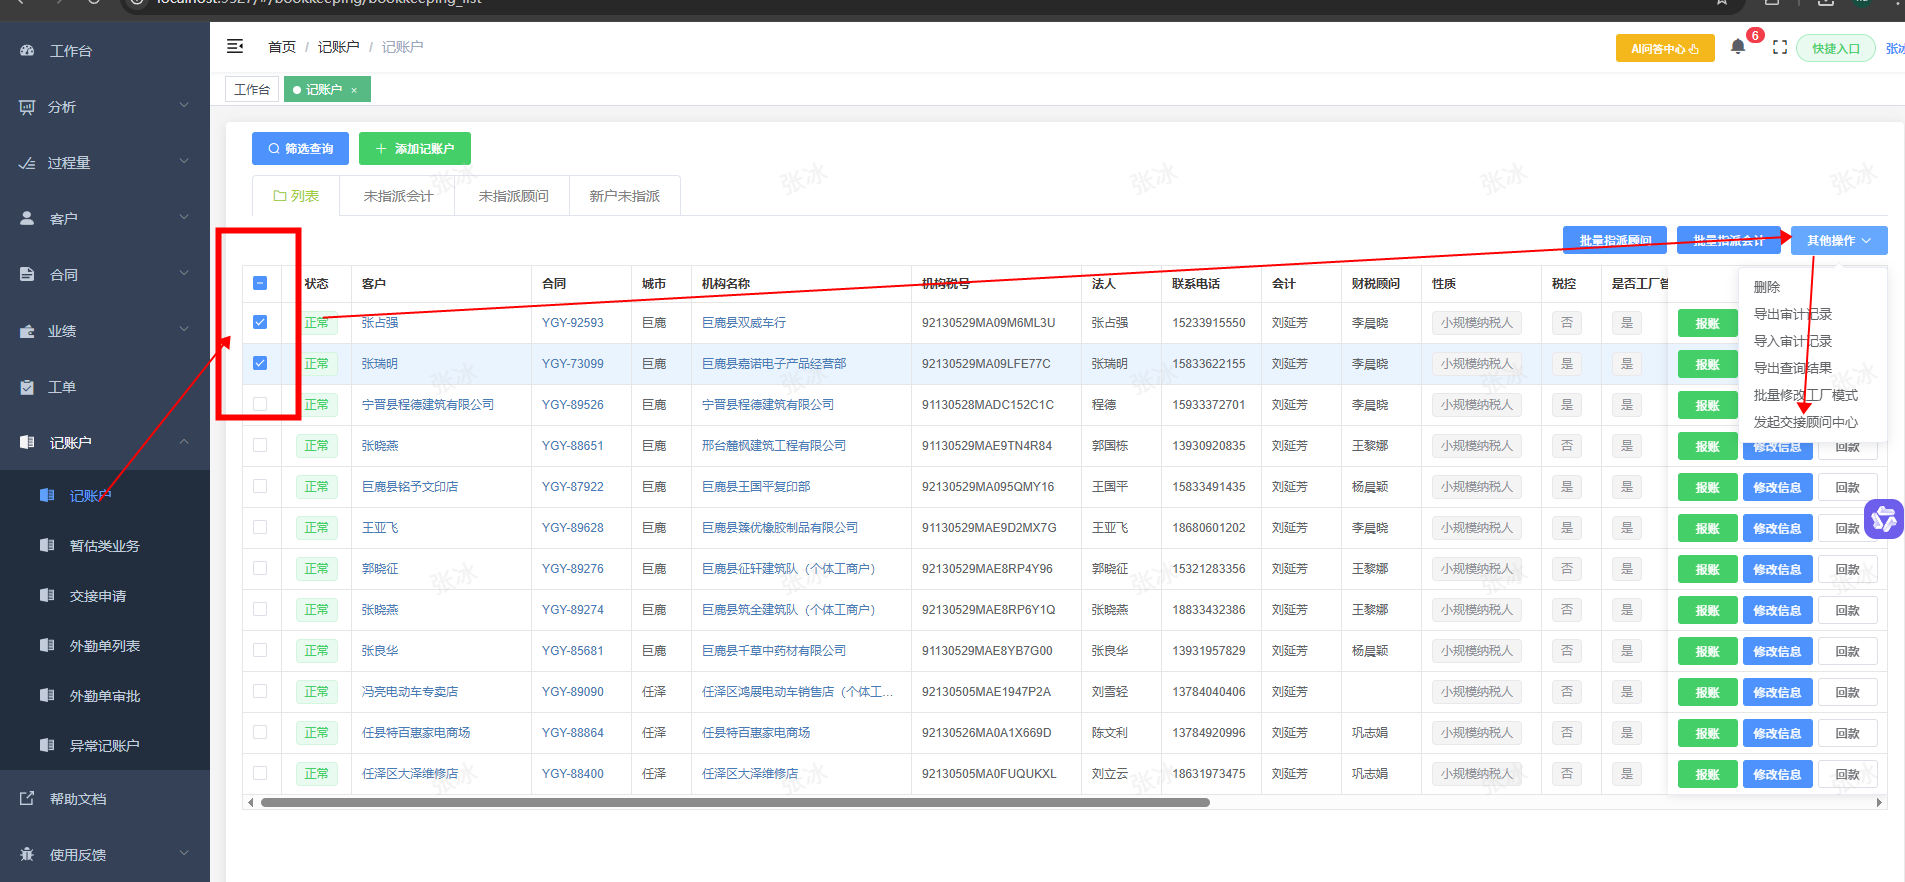
Task: Click the 合同 document icon in sidebar
Action: click(x=27, y=274)
